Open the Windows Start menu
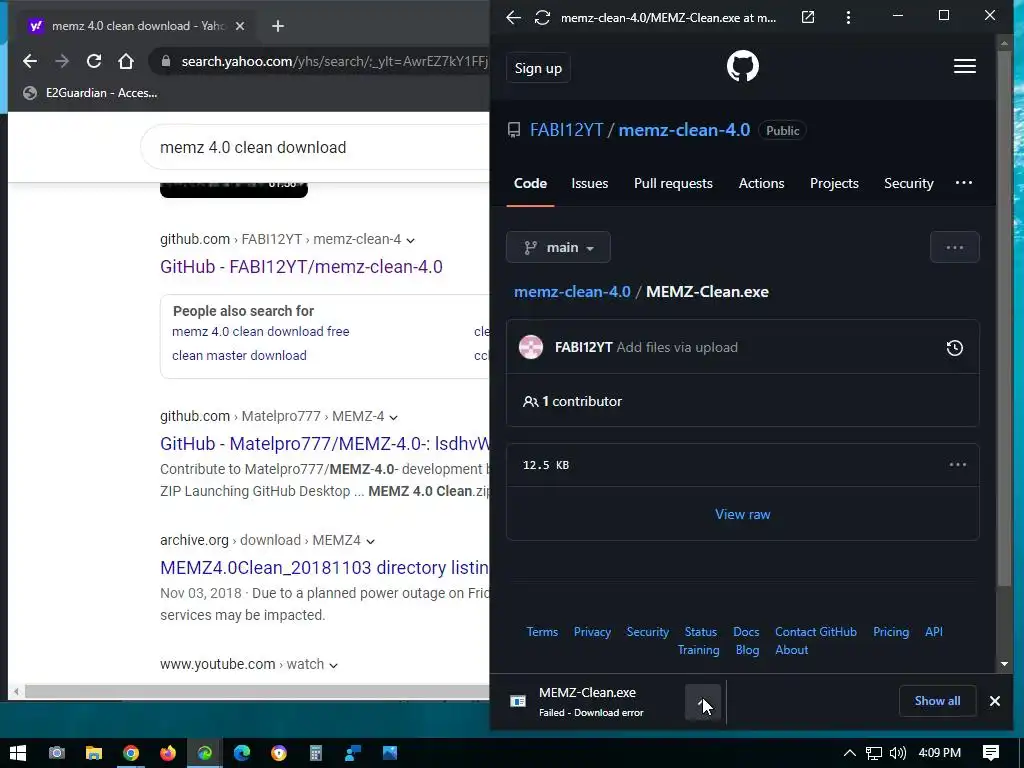1024x768 pixels. (18, 753)
